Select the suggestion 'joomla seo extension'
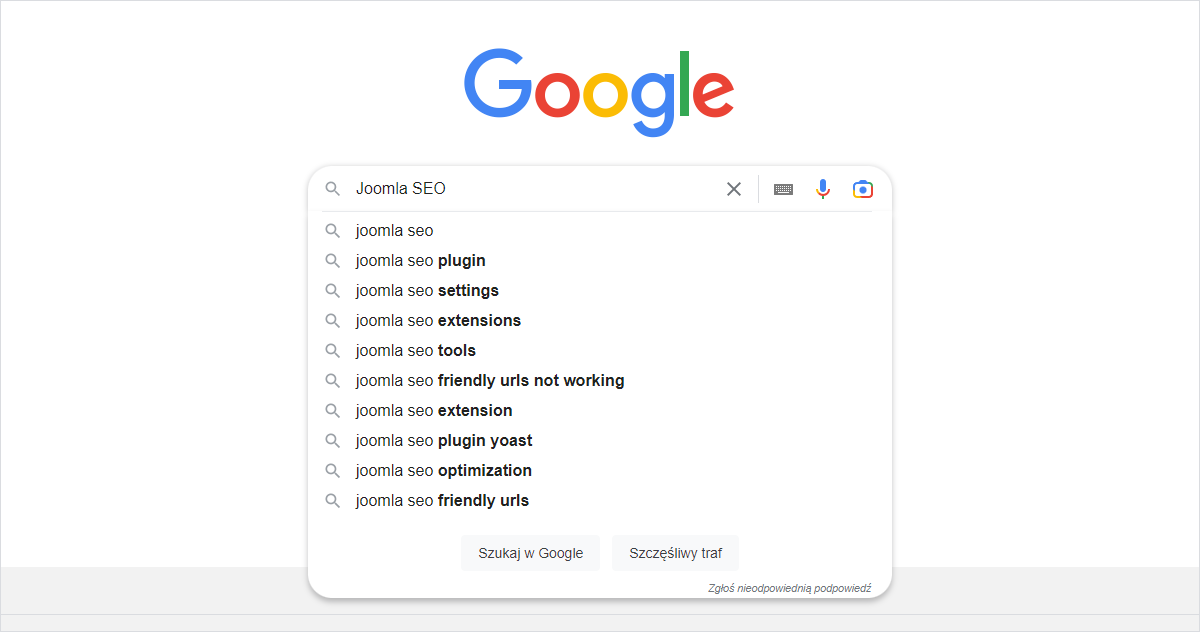 [x=434, y=410]
